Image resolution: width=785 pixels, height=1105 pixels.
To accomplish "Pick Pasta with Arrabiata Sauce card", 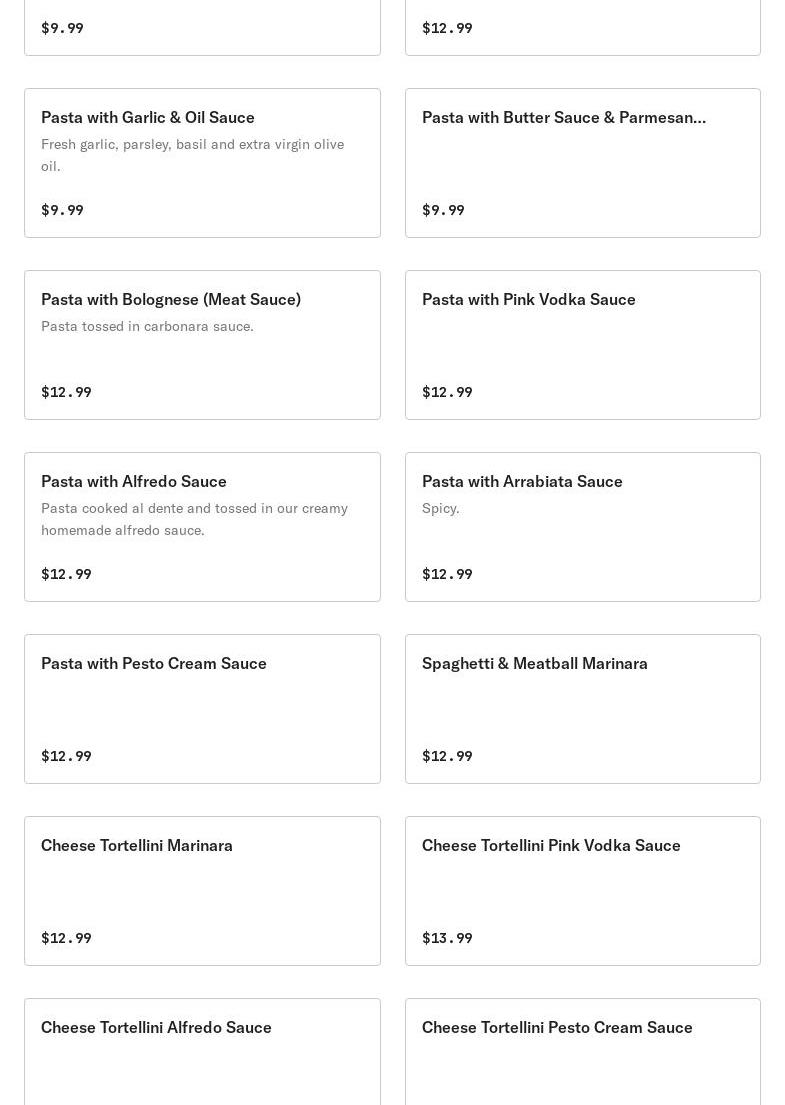I will click(x=583, y=527).
